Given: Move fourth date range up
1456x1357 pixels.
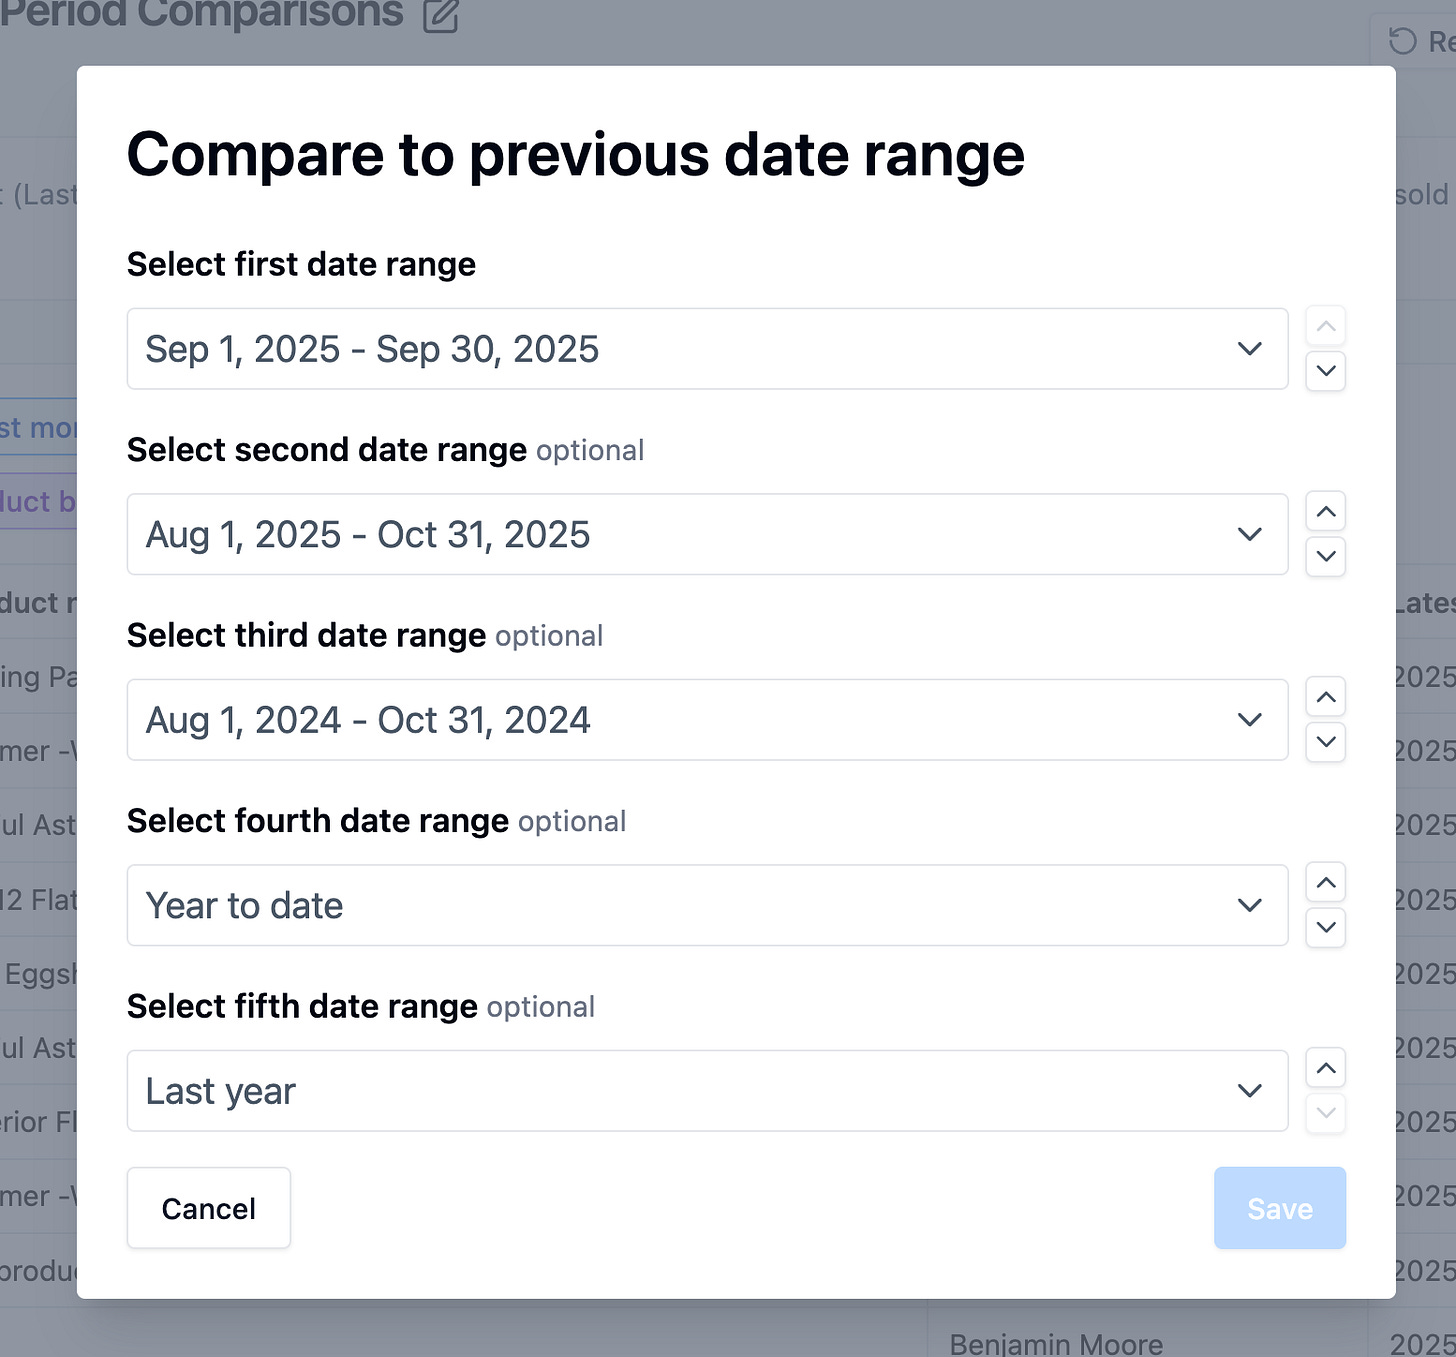Looking at the screenshot, I should (x=1325, y=883).
